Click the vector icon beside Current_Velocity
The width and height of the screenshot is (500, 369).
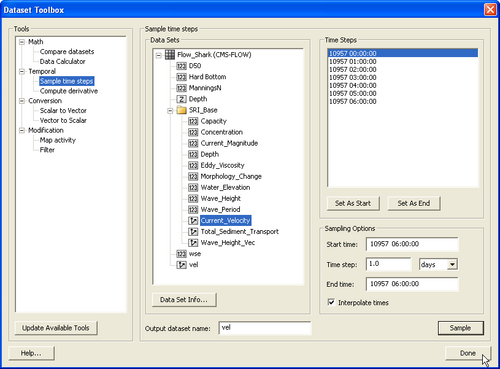click(193, 220)
